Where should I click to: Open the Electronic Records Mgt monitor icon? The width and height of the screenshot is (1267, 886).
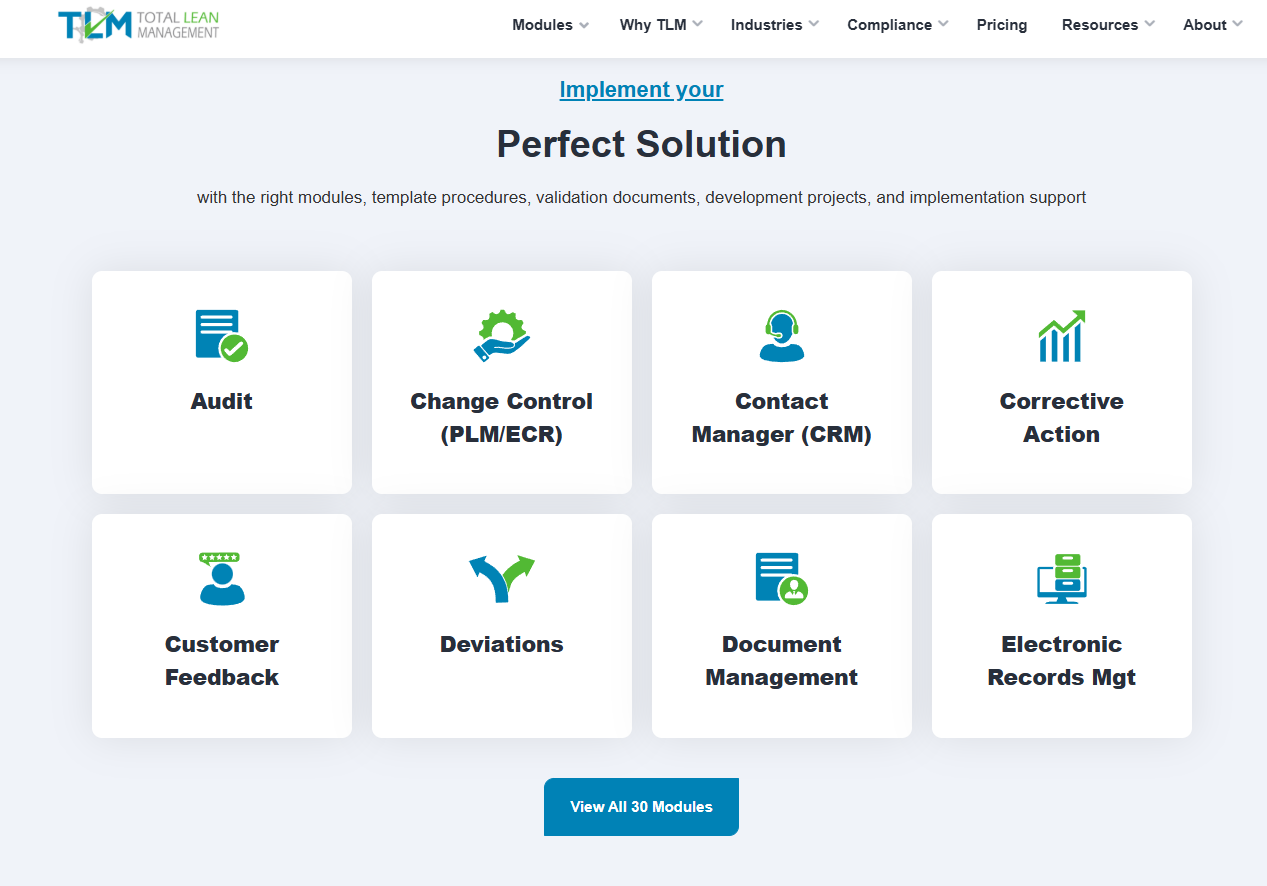[x=1061, y=578]
